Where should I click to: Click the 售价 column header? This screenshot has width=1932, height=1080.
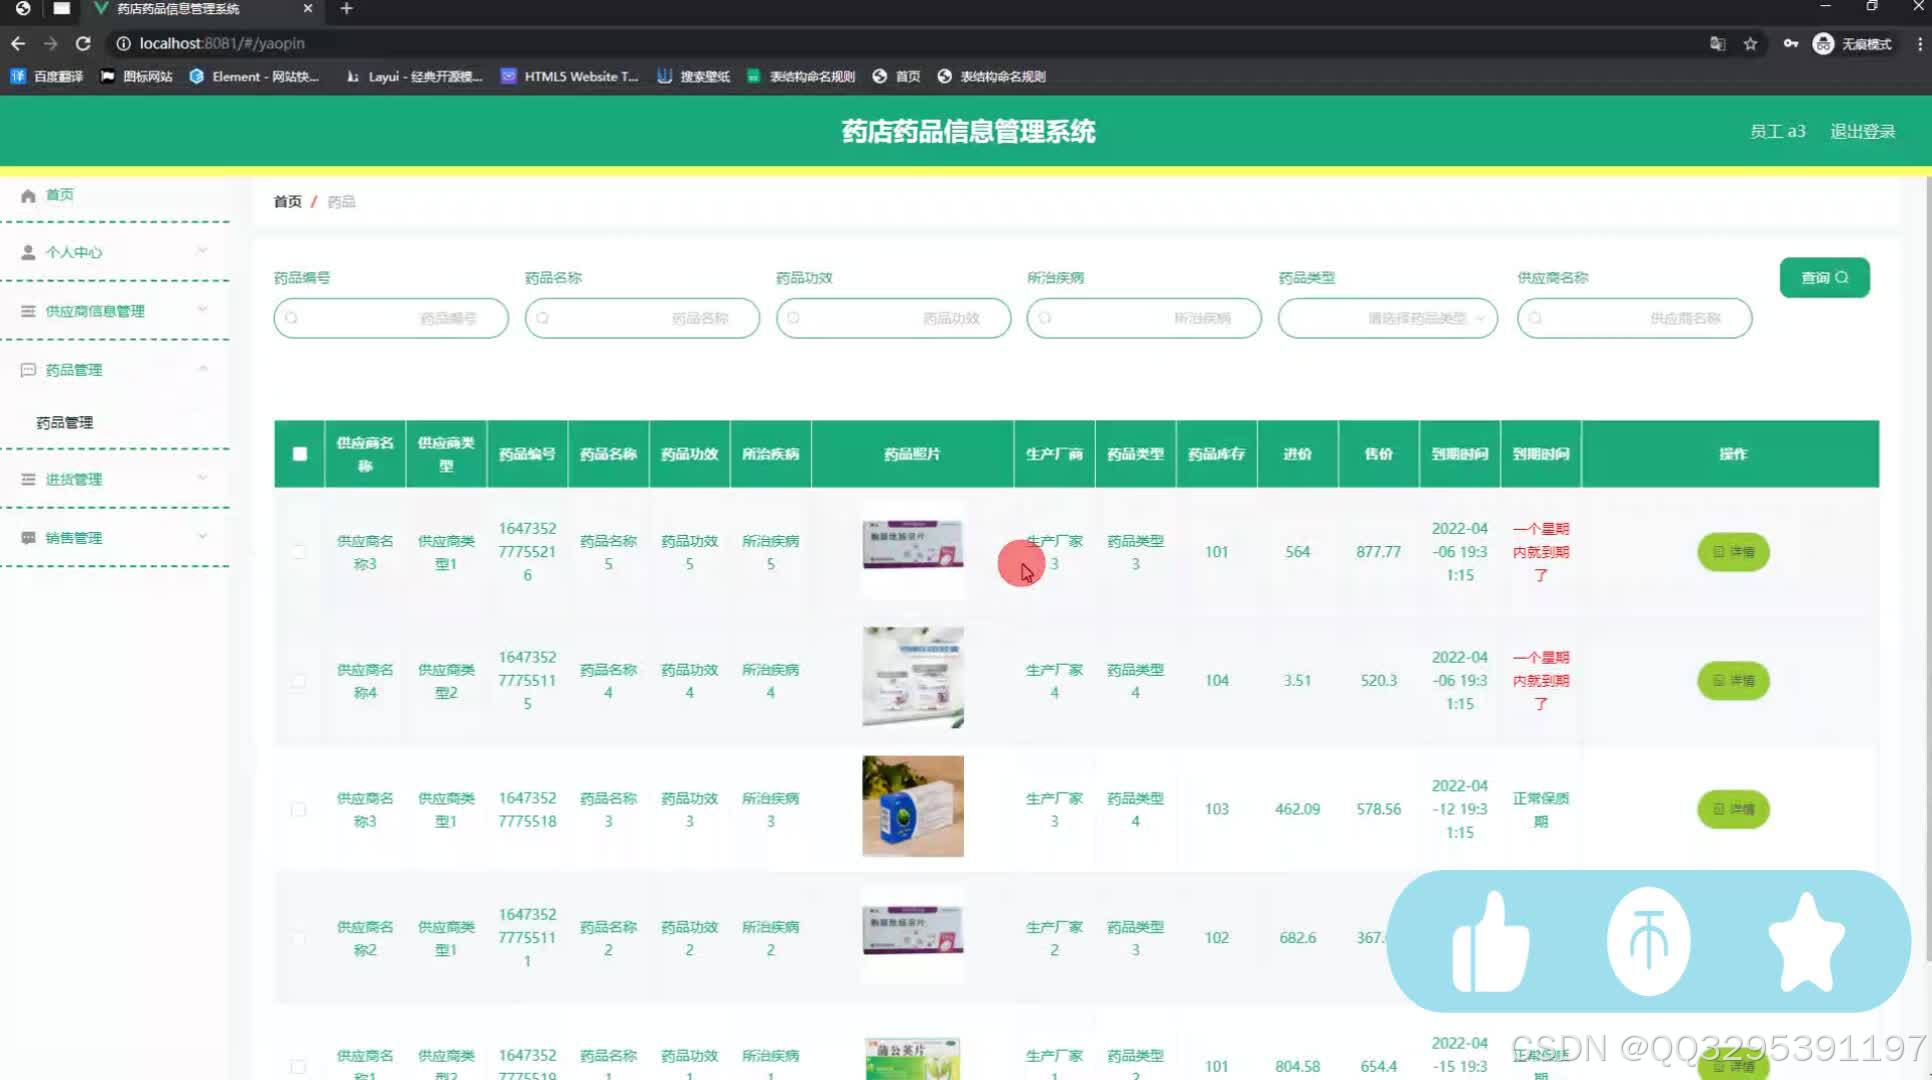click(x=1378, y=454)
